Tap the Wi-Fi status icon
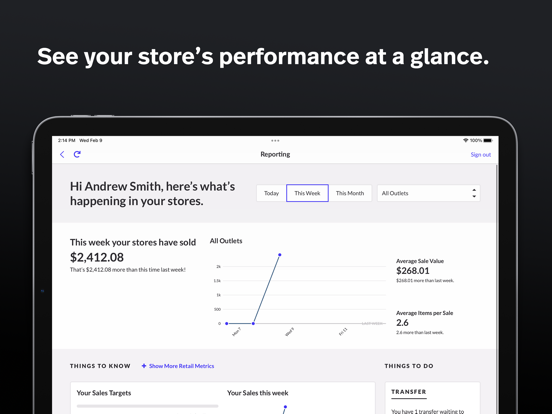The width and height of the screenshot is (552, 414). click(465, 140)
